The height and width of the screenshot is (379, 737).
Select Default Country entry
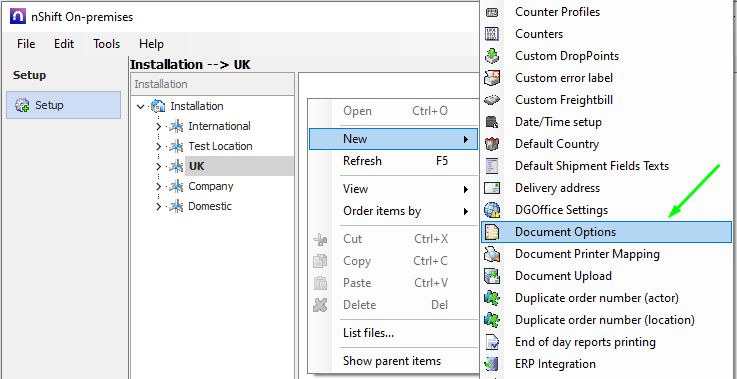click(606, 144)
